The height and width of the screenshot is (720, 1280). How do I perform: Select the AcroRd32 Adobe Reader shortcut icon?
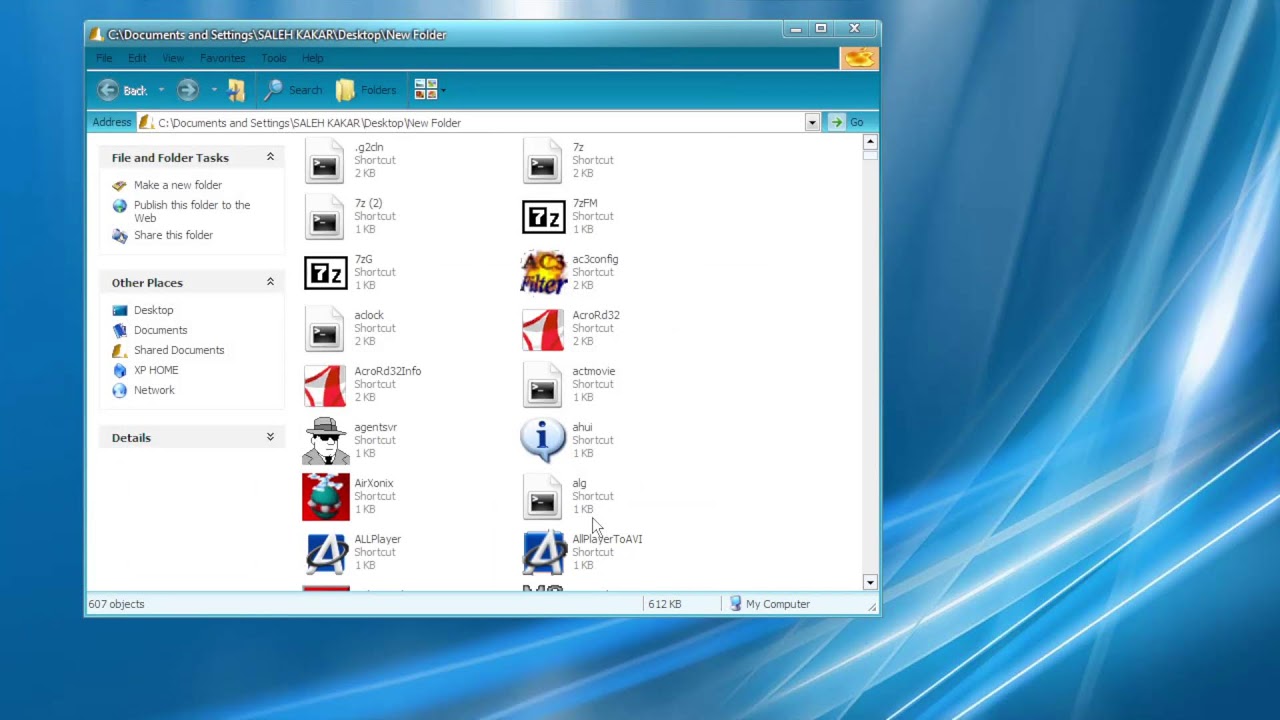543,329
